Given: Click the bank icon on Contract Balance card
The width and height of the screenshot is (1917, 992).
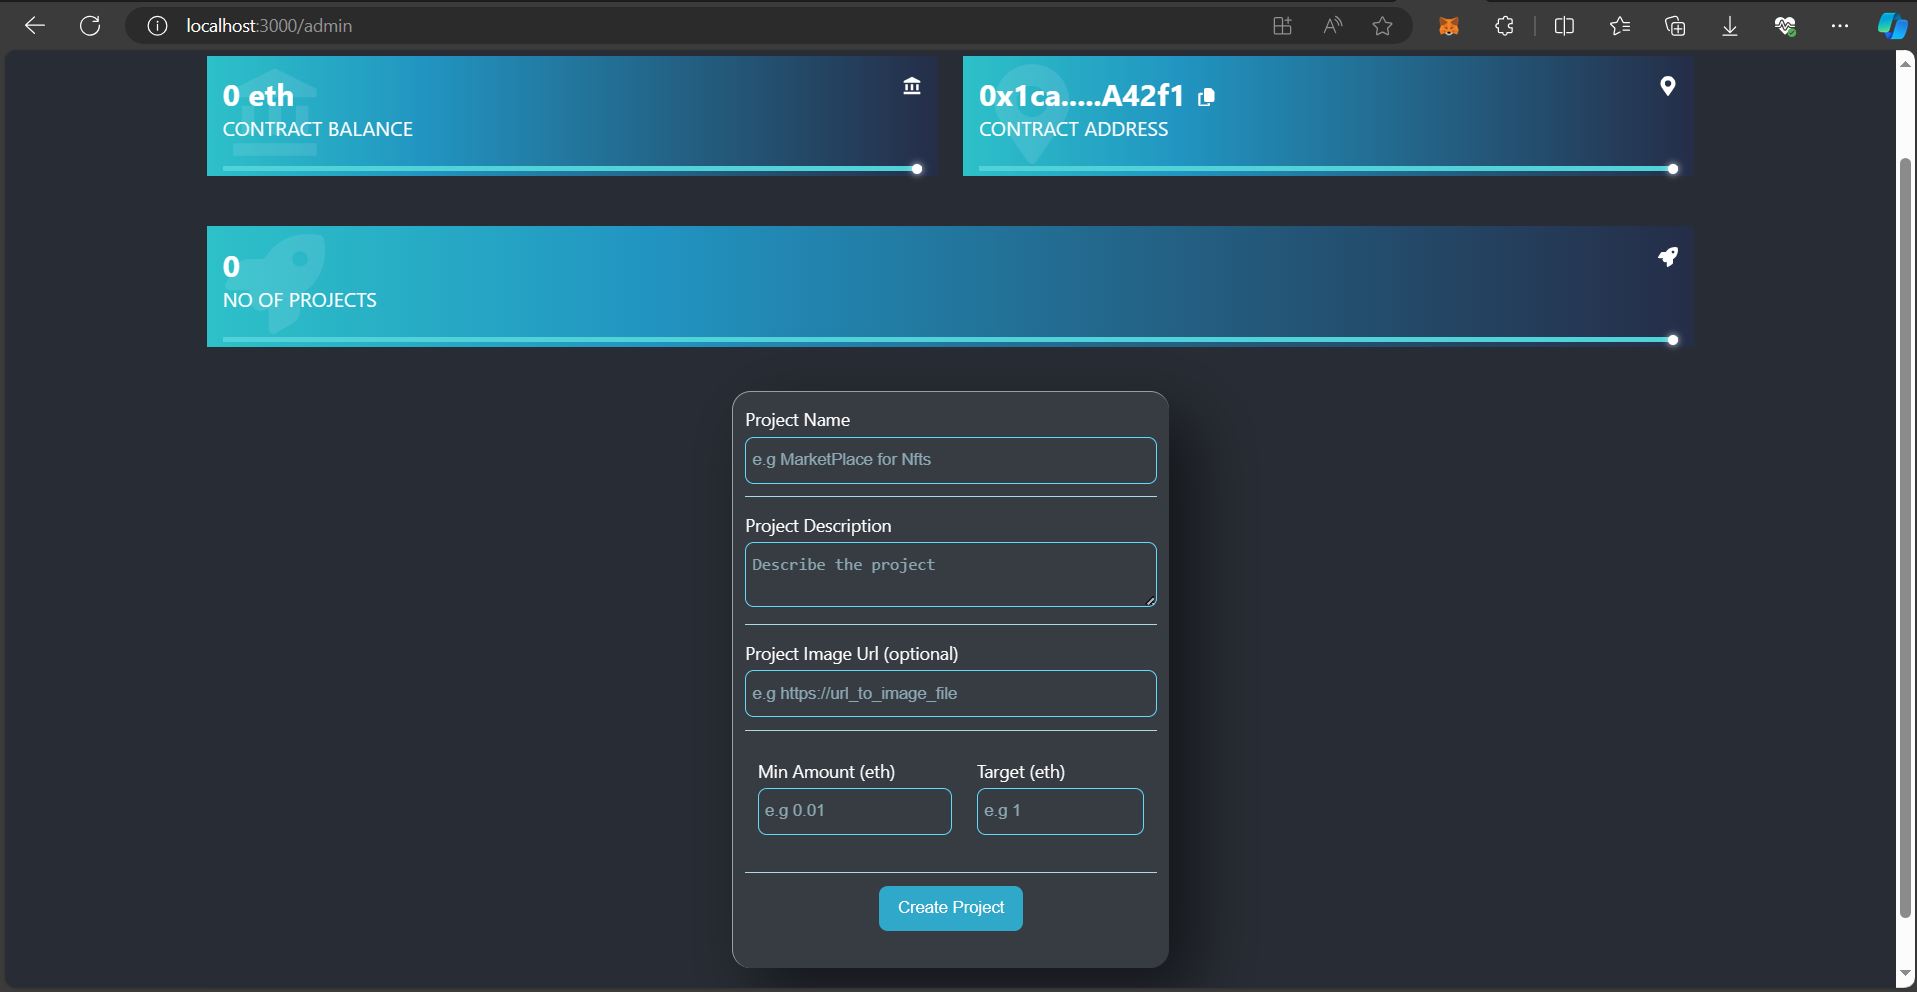Looking at the screenshot, I should [911, 86].
